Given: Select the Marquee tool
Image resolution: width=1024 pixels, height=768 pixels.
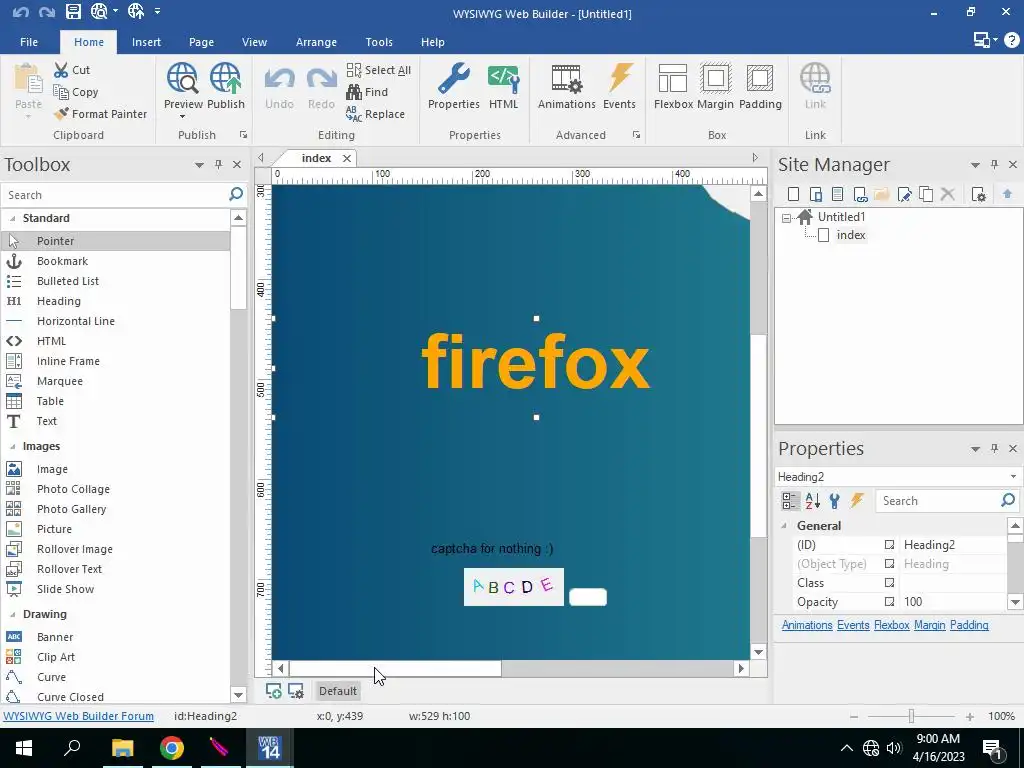Looking at the screenshot, I should click(x=116, y=381).
